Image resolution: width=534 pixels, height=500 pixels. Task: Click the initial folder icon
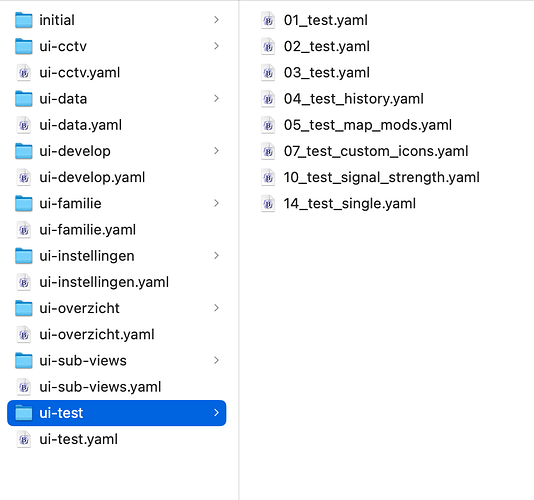point(24,20)
